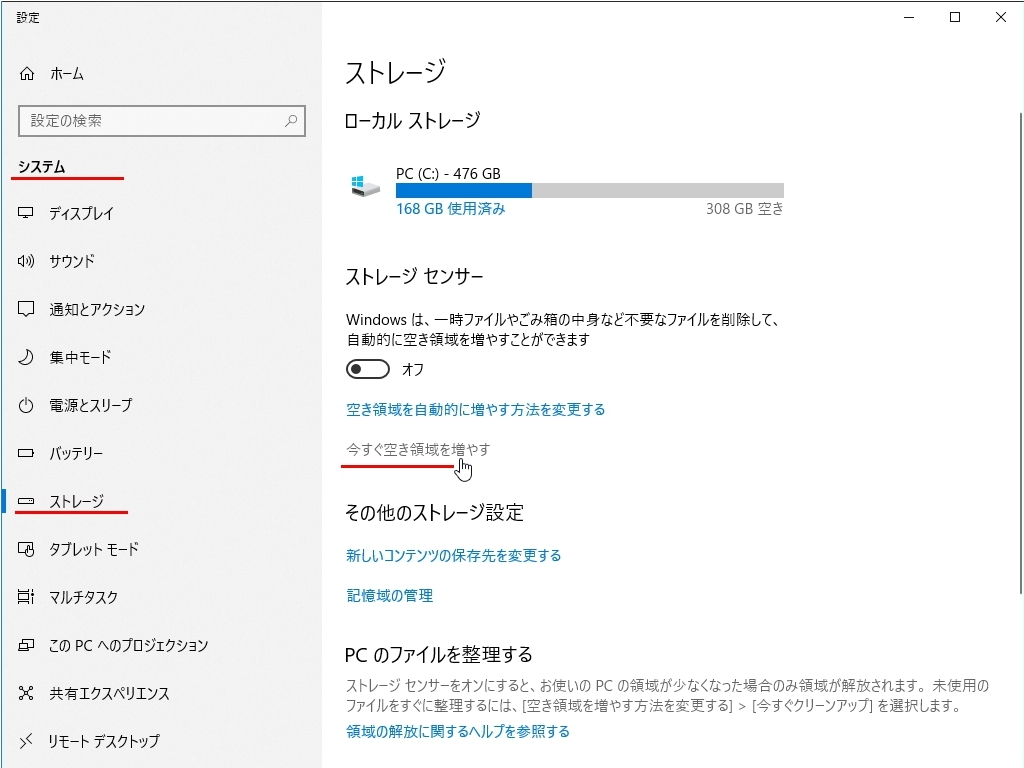Click the 記憶域の管理 link
Screen dimensions: 1024x768
(x=389, y=595)
